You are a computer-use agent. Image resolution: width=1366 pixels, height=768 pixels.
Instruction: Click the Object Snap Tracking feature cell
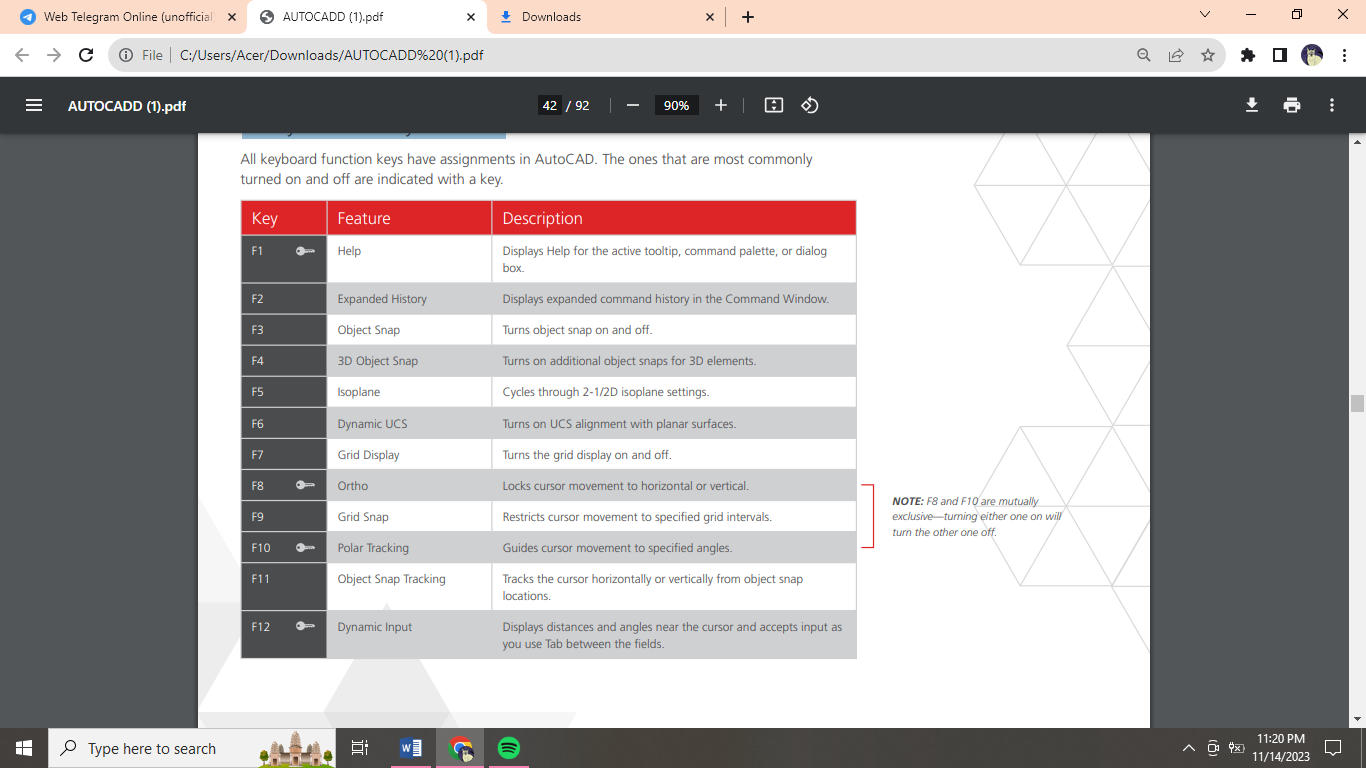(409, 587)
